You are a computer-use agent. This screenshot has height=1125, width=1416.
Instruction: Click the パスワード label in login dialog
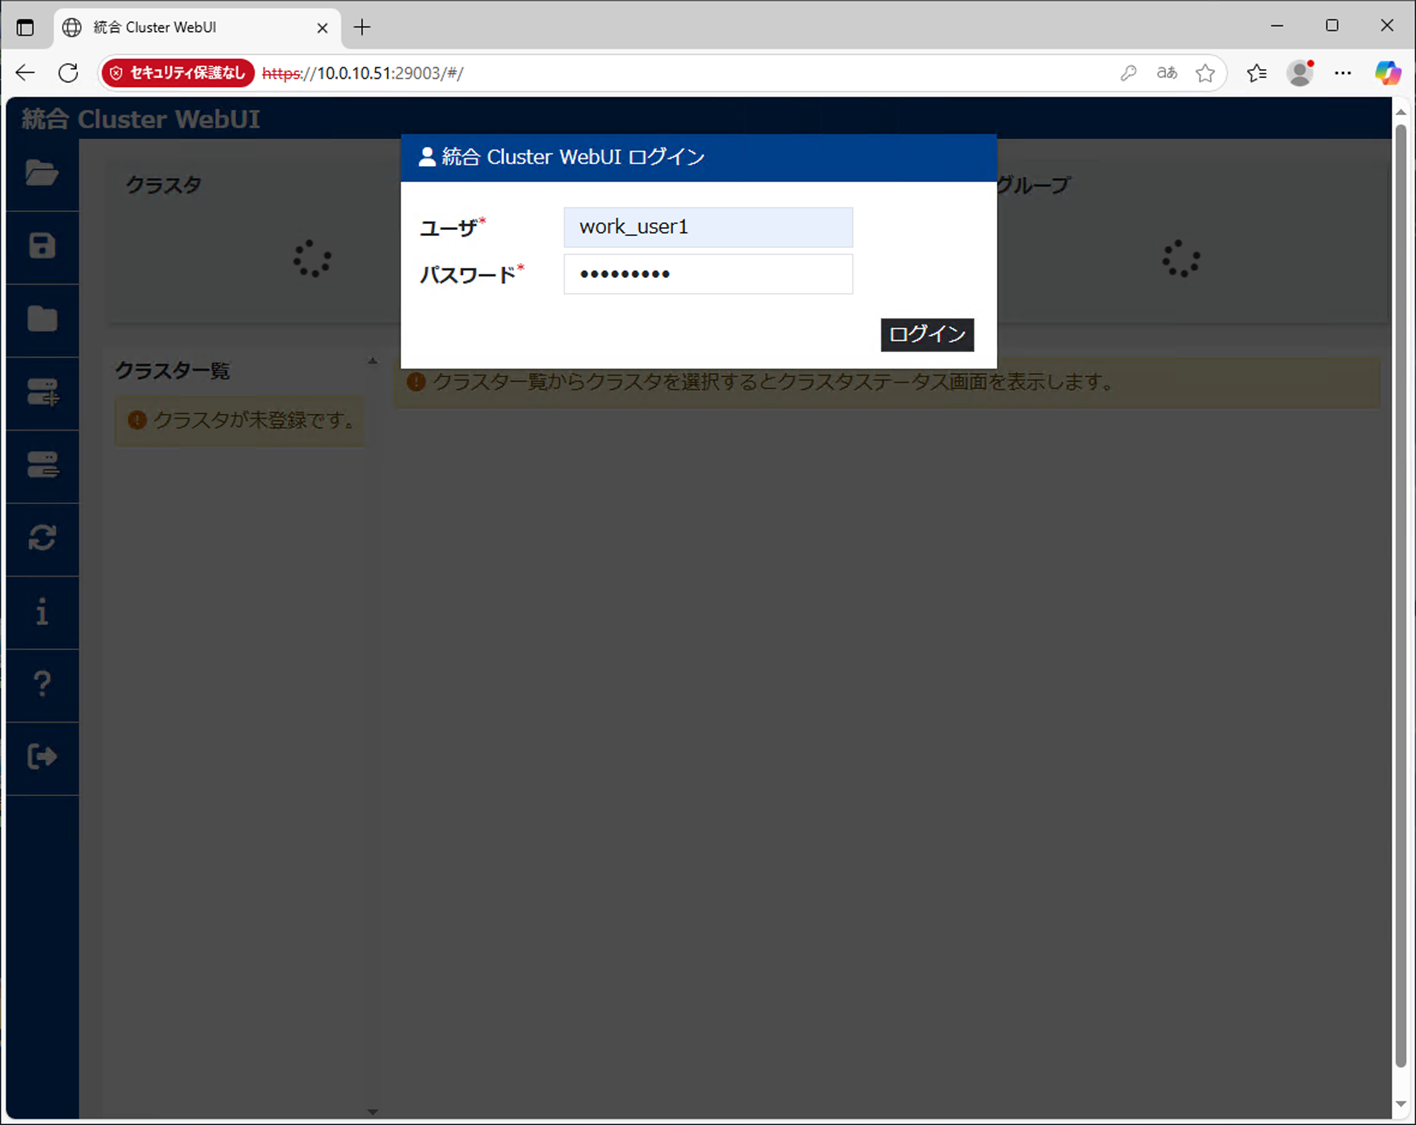(468, 275)
